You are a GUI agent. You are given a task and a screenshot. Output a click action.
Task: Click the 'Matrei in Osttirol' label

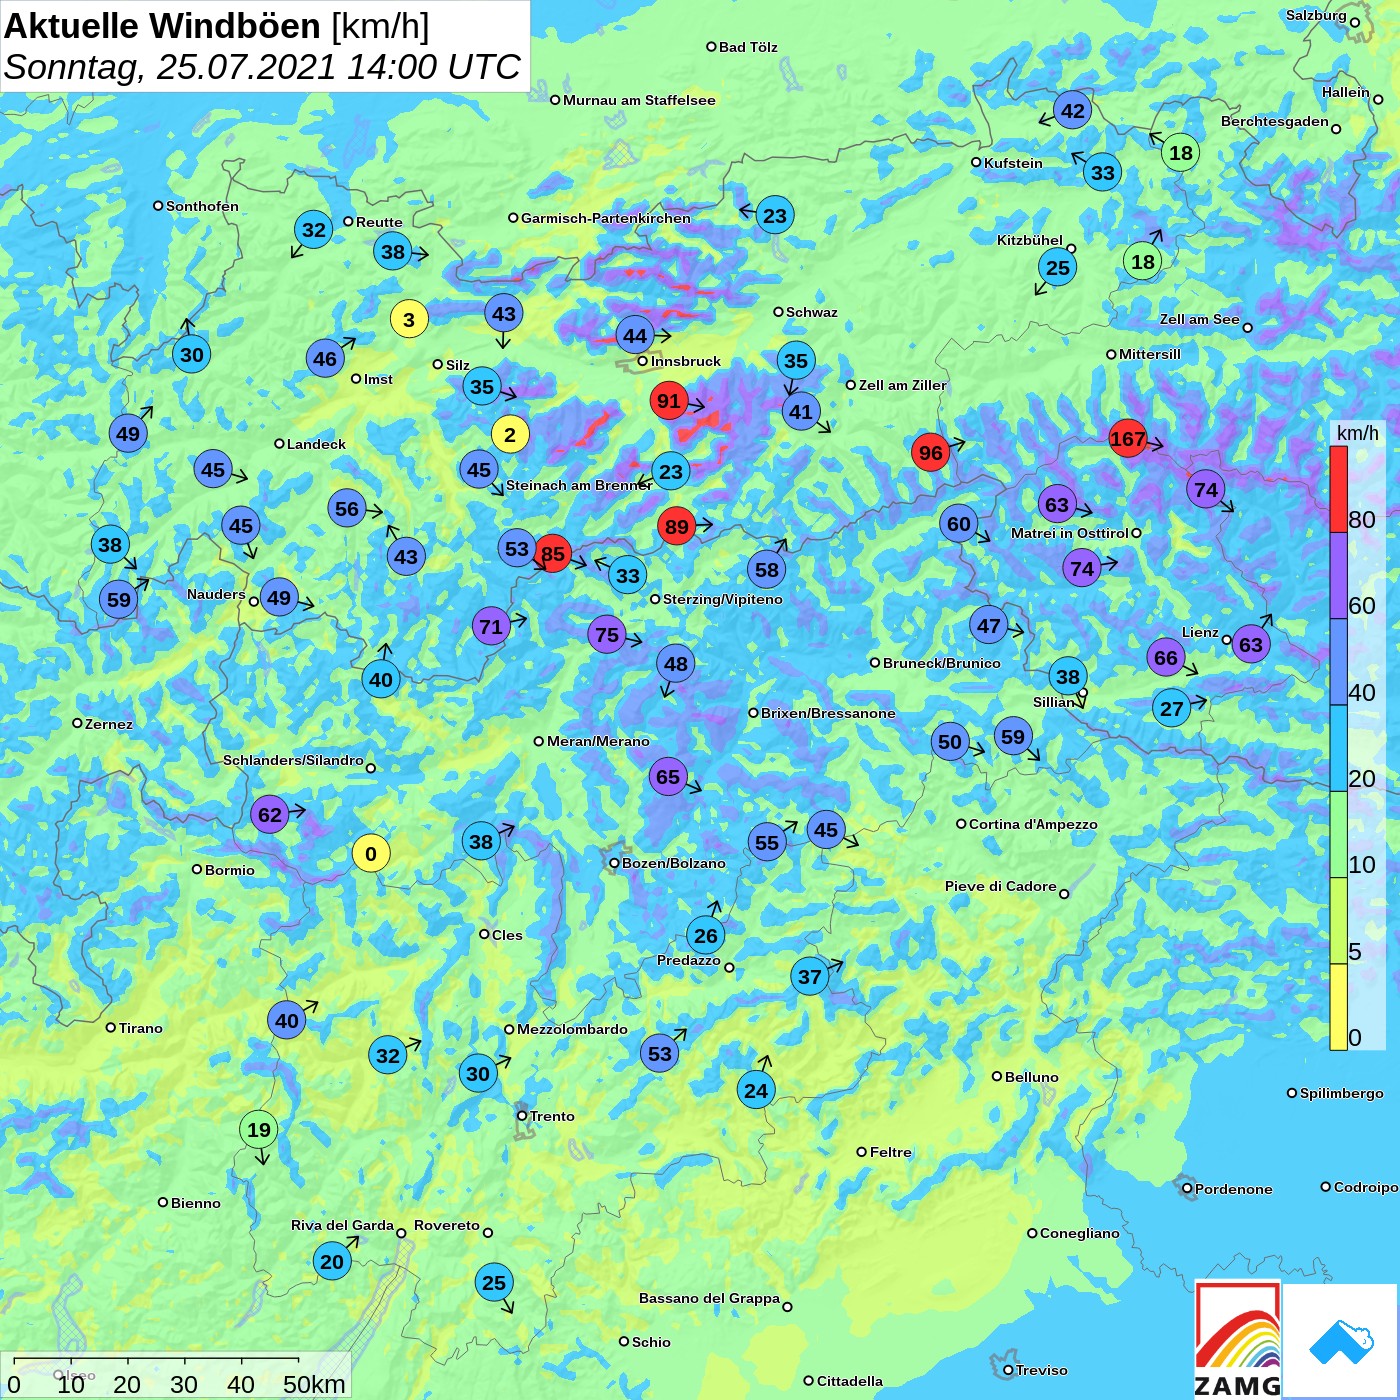1070,533
